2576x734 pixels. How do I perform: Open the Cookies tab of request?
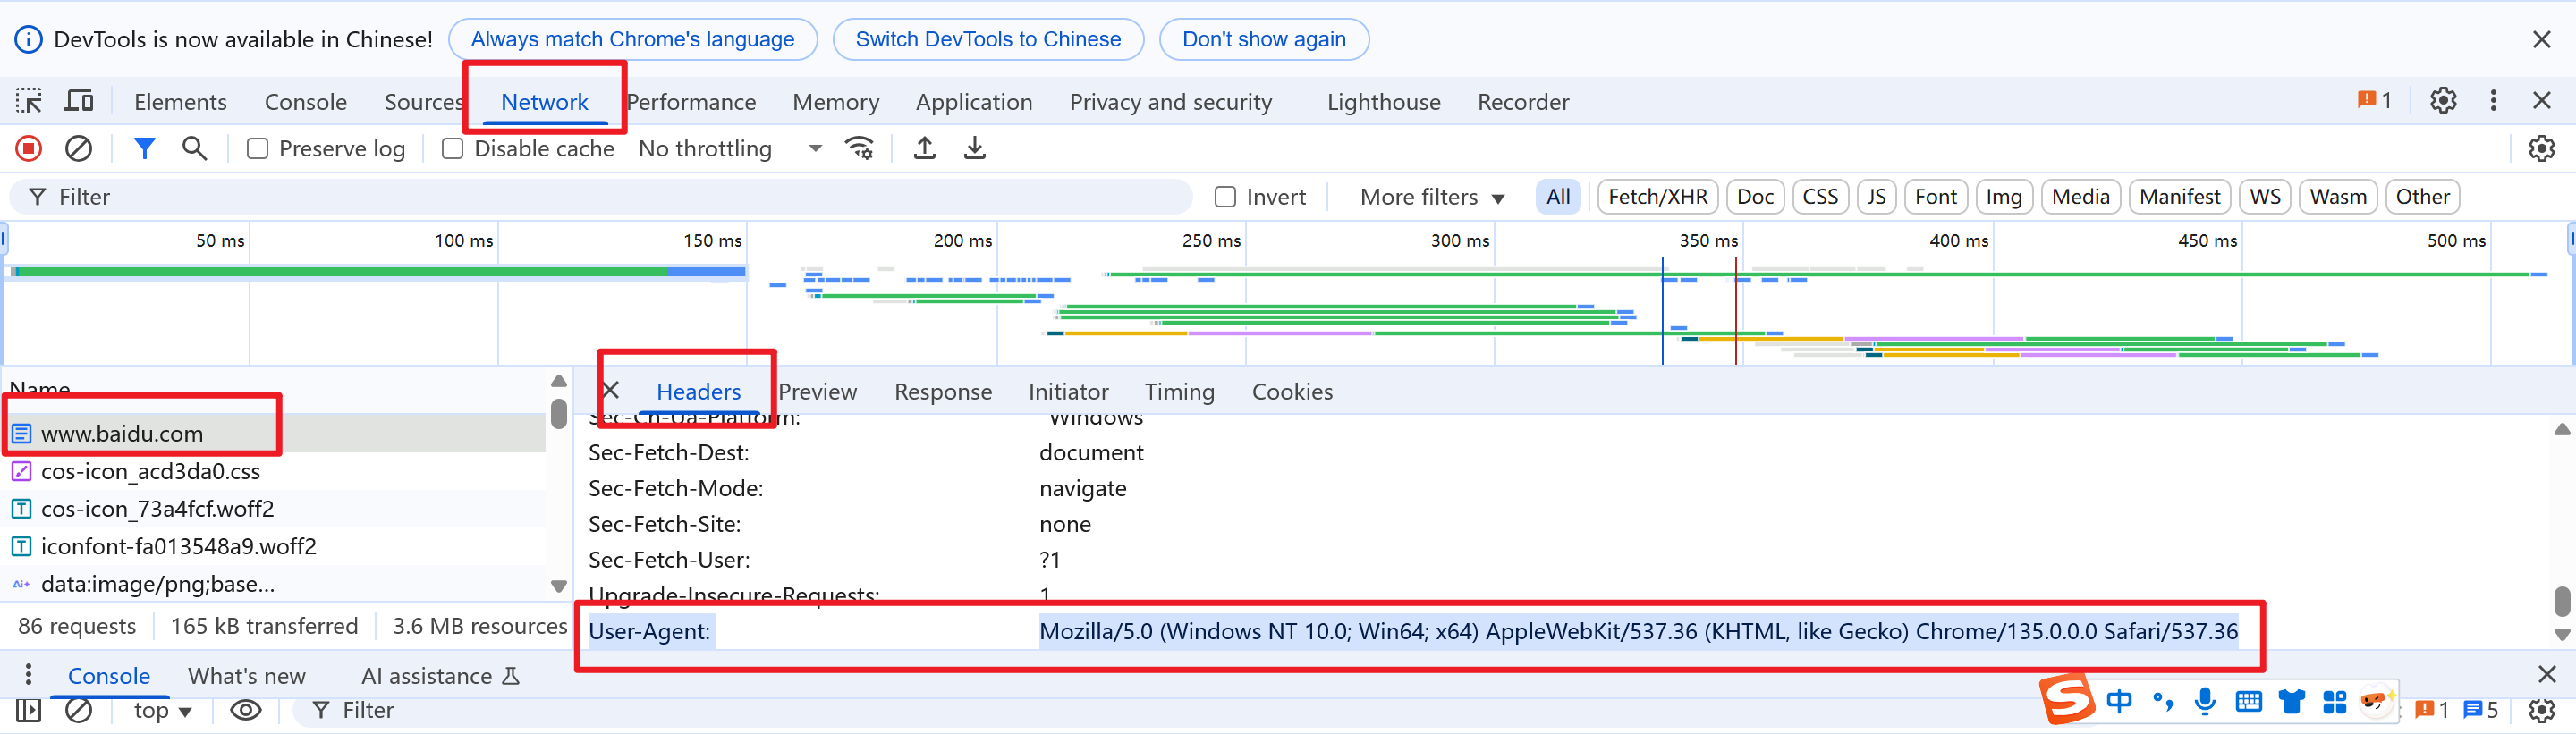[x=1292, y=392]
